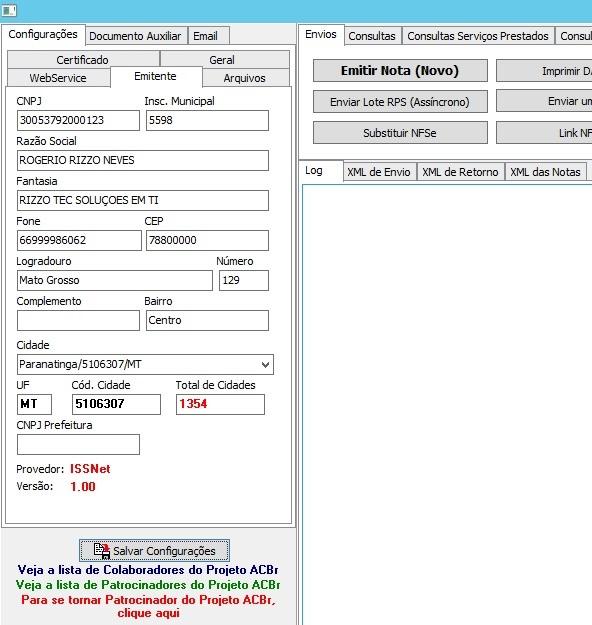Screen dimensions: 592x625
Task: Open the Colaboradores do Projeto ACBr link
Action: (148, 570)
